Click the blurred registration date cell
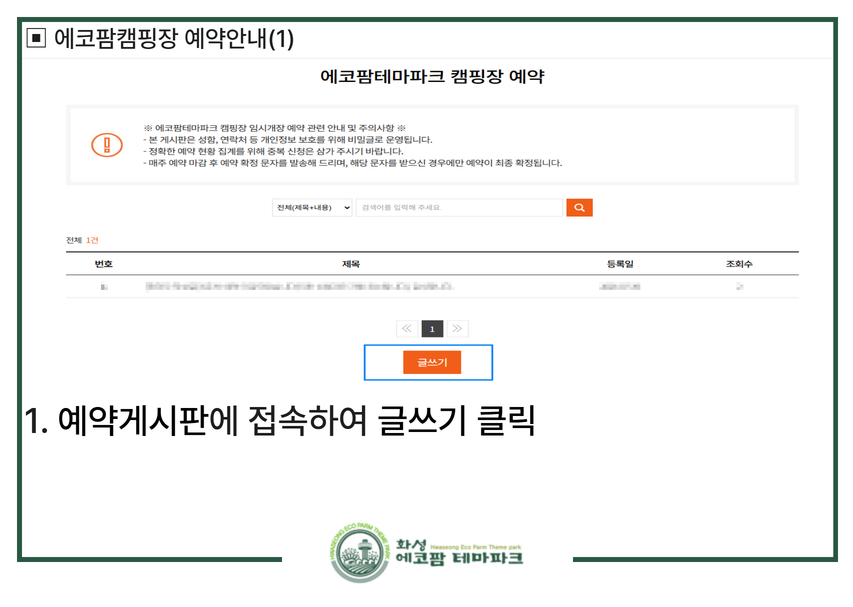 click(620, 286)
